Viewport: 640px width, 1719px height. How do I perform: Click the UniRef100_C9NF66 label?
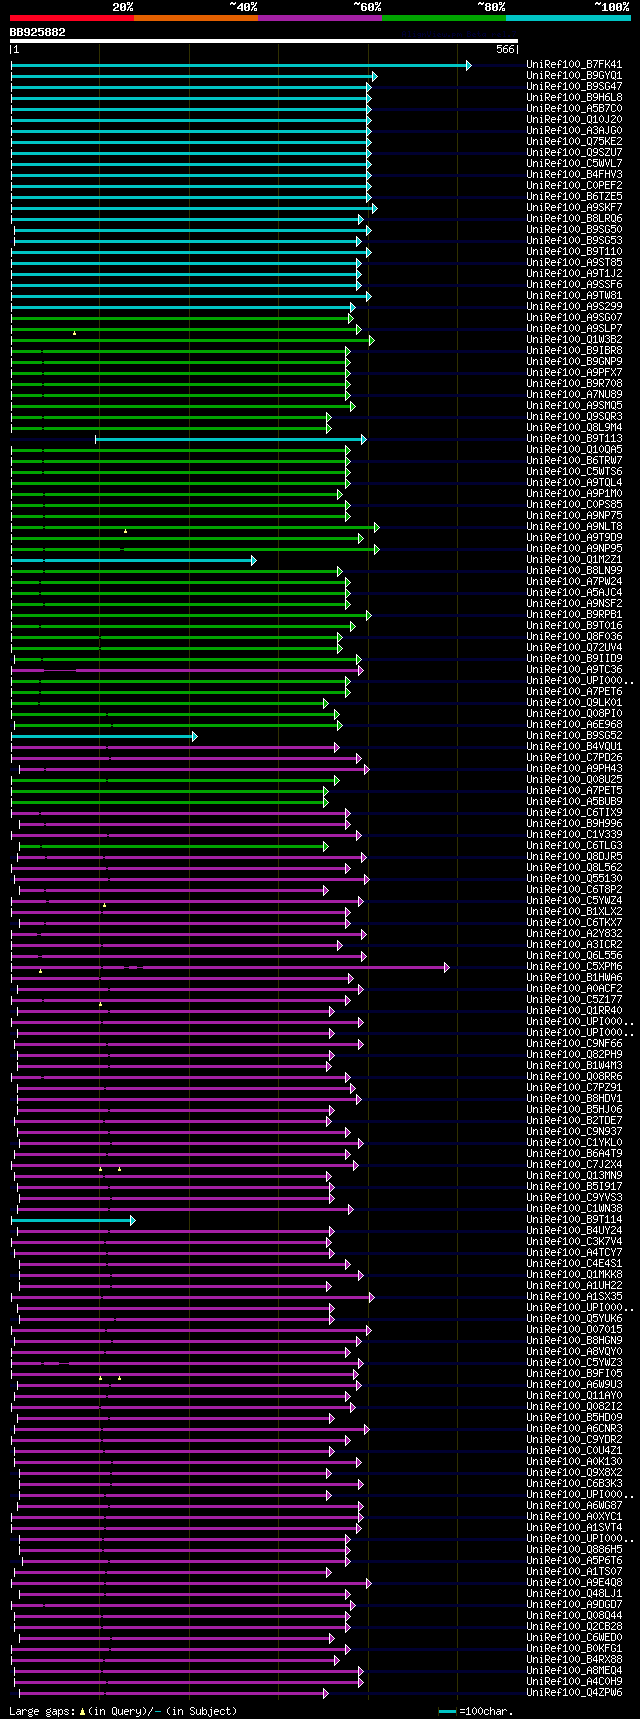[x=574, y=1043]
